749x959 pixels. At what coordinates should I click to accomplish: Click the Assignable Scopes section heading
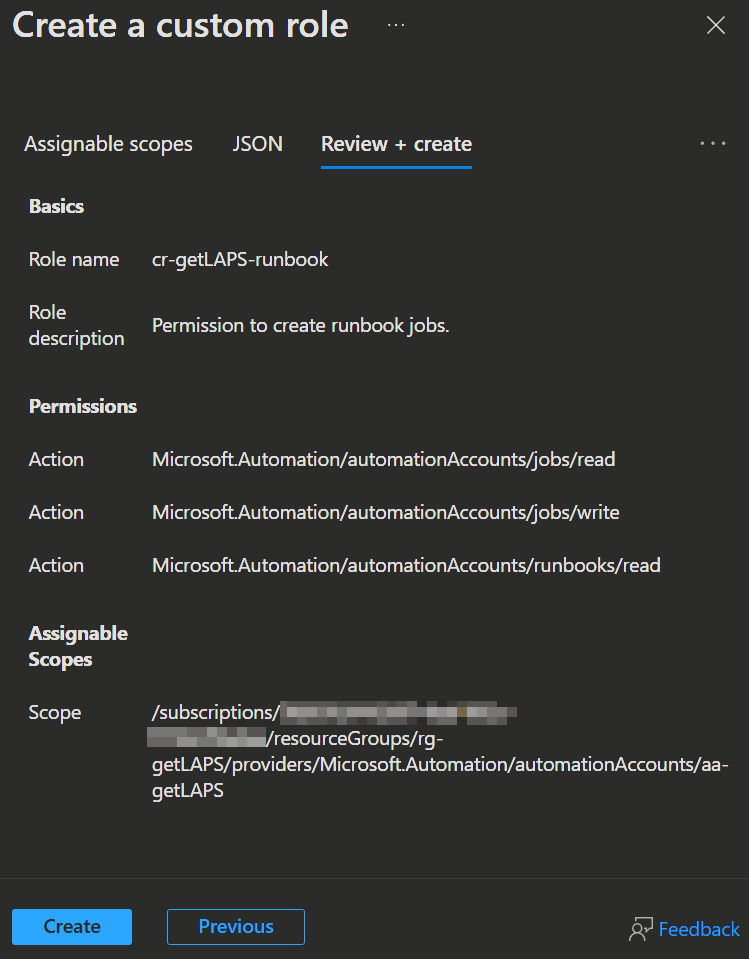tap(78, 646)
